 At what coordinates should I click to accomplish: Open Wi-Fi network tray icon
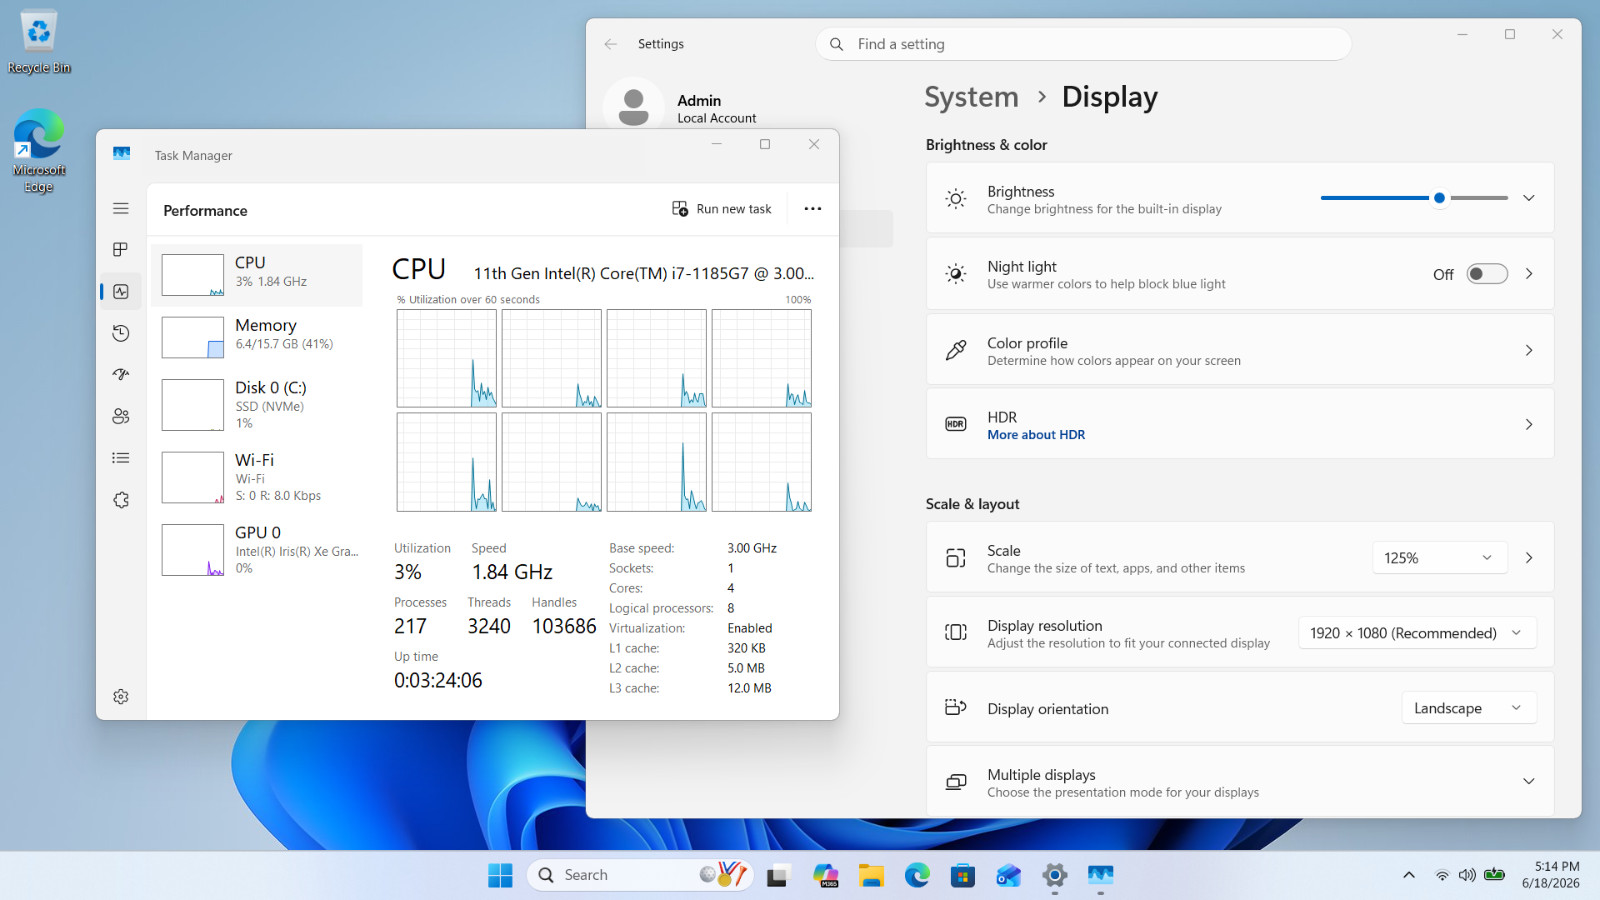pyautogui.click(x=1442, y=875)
